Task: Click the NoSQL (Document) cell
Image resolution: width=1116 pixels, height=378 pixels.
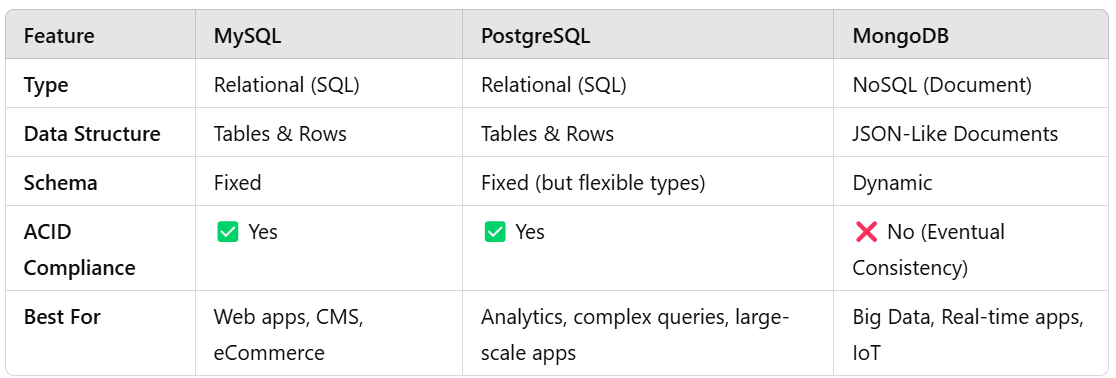Action: 942,85
